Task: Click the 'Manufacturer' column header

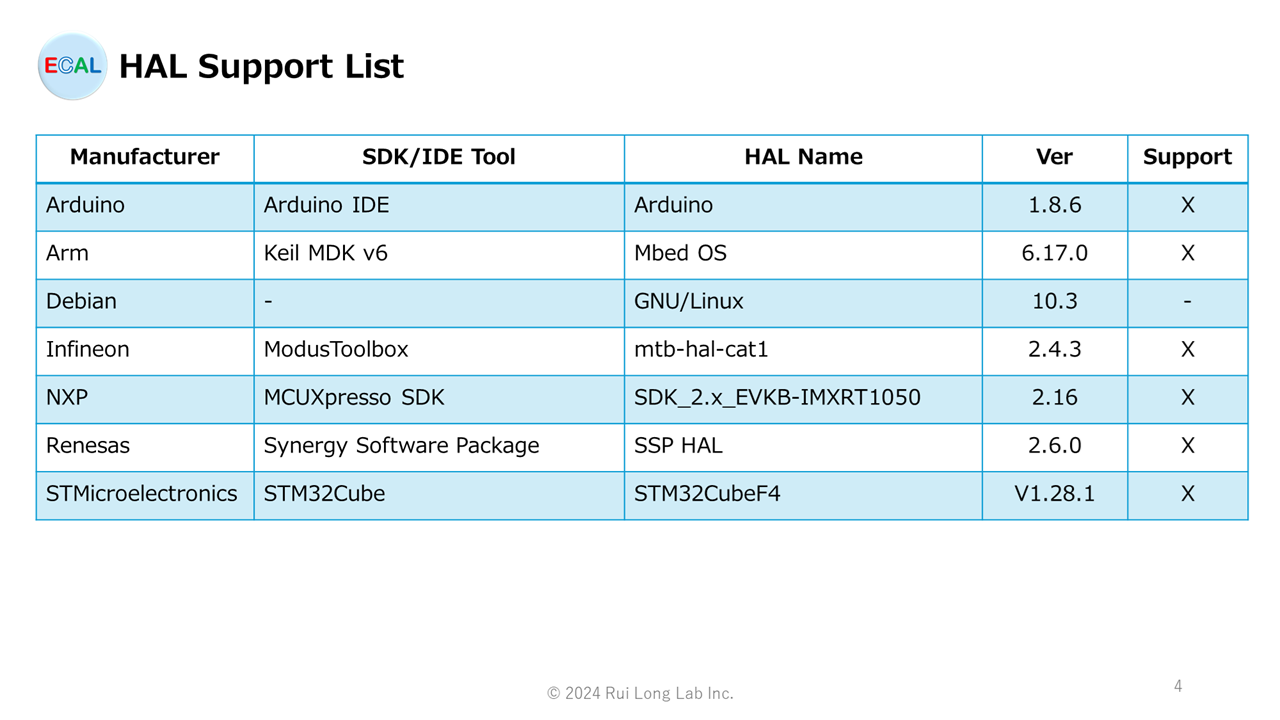Action: tap(145, 158)
